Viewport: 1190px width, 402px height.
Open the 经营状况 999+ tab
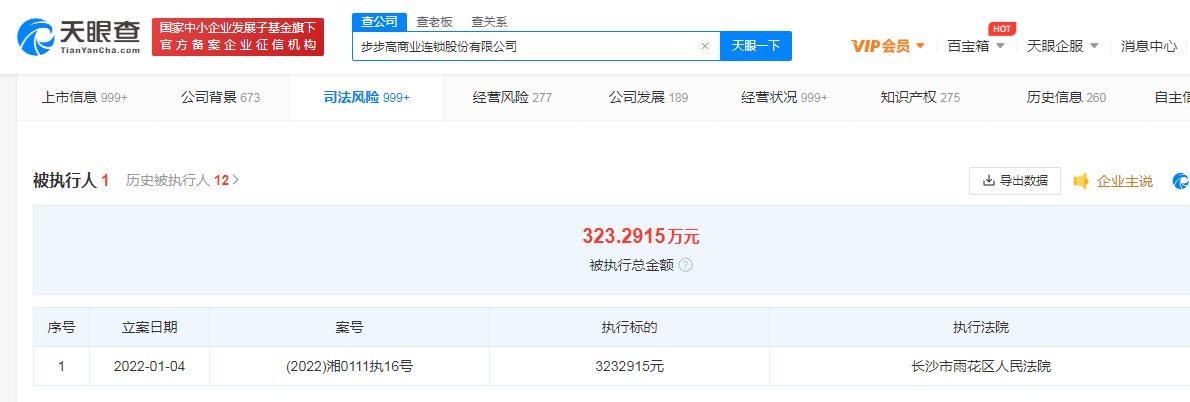pos(785,97)
